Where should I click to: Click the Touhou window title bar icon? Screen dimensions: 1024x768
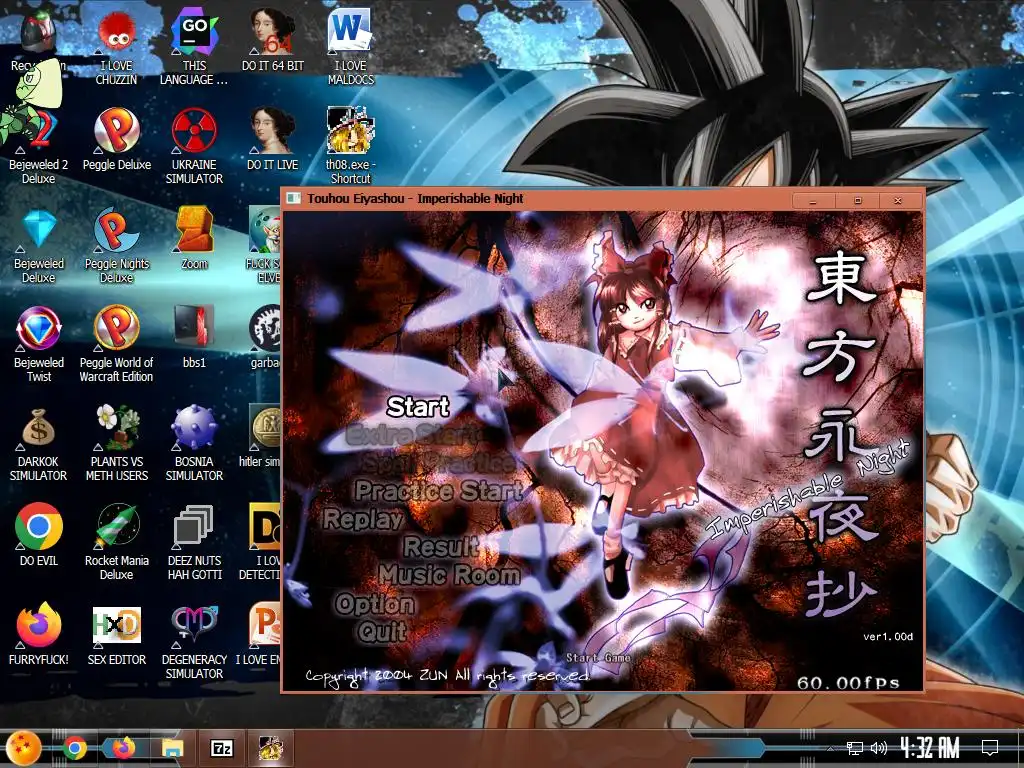294,198
